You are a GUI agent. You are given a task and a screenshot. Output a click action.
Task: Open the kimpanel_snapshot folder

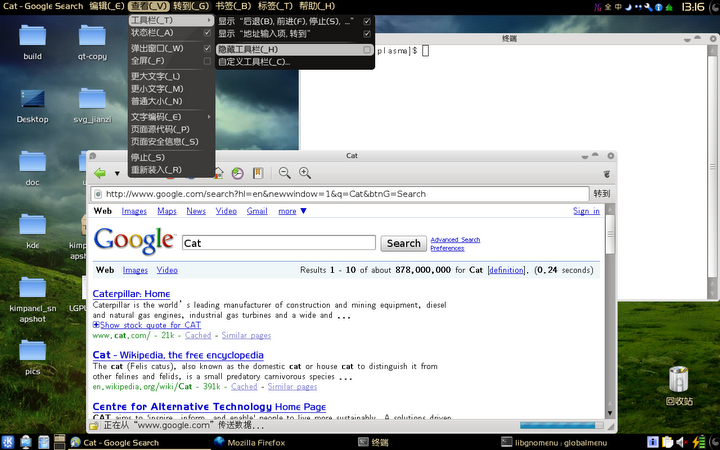[x=33, y=299]
